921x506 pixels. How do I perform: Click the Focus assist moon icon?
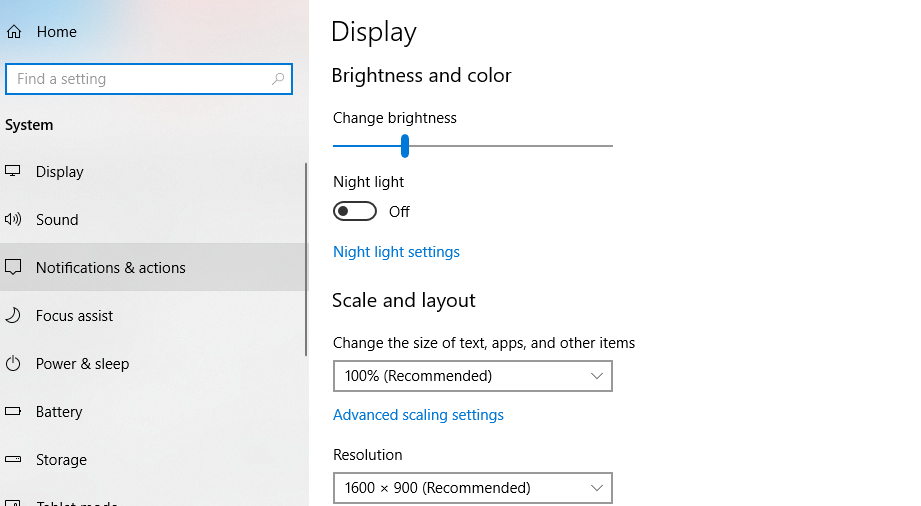pyautogui.click(x=13, y=315)
